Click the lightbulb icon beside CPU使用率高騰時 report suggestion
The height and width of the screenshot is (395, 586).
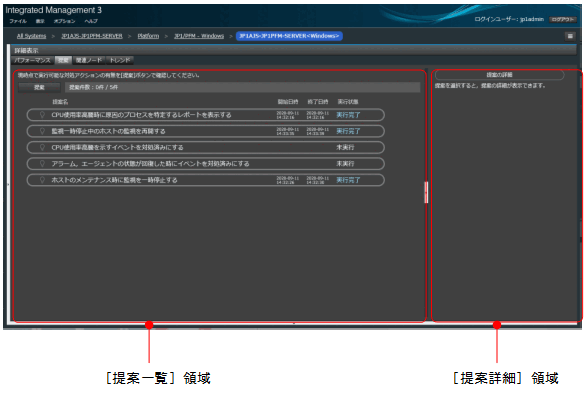(42, 115)
